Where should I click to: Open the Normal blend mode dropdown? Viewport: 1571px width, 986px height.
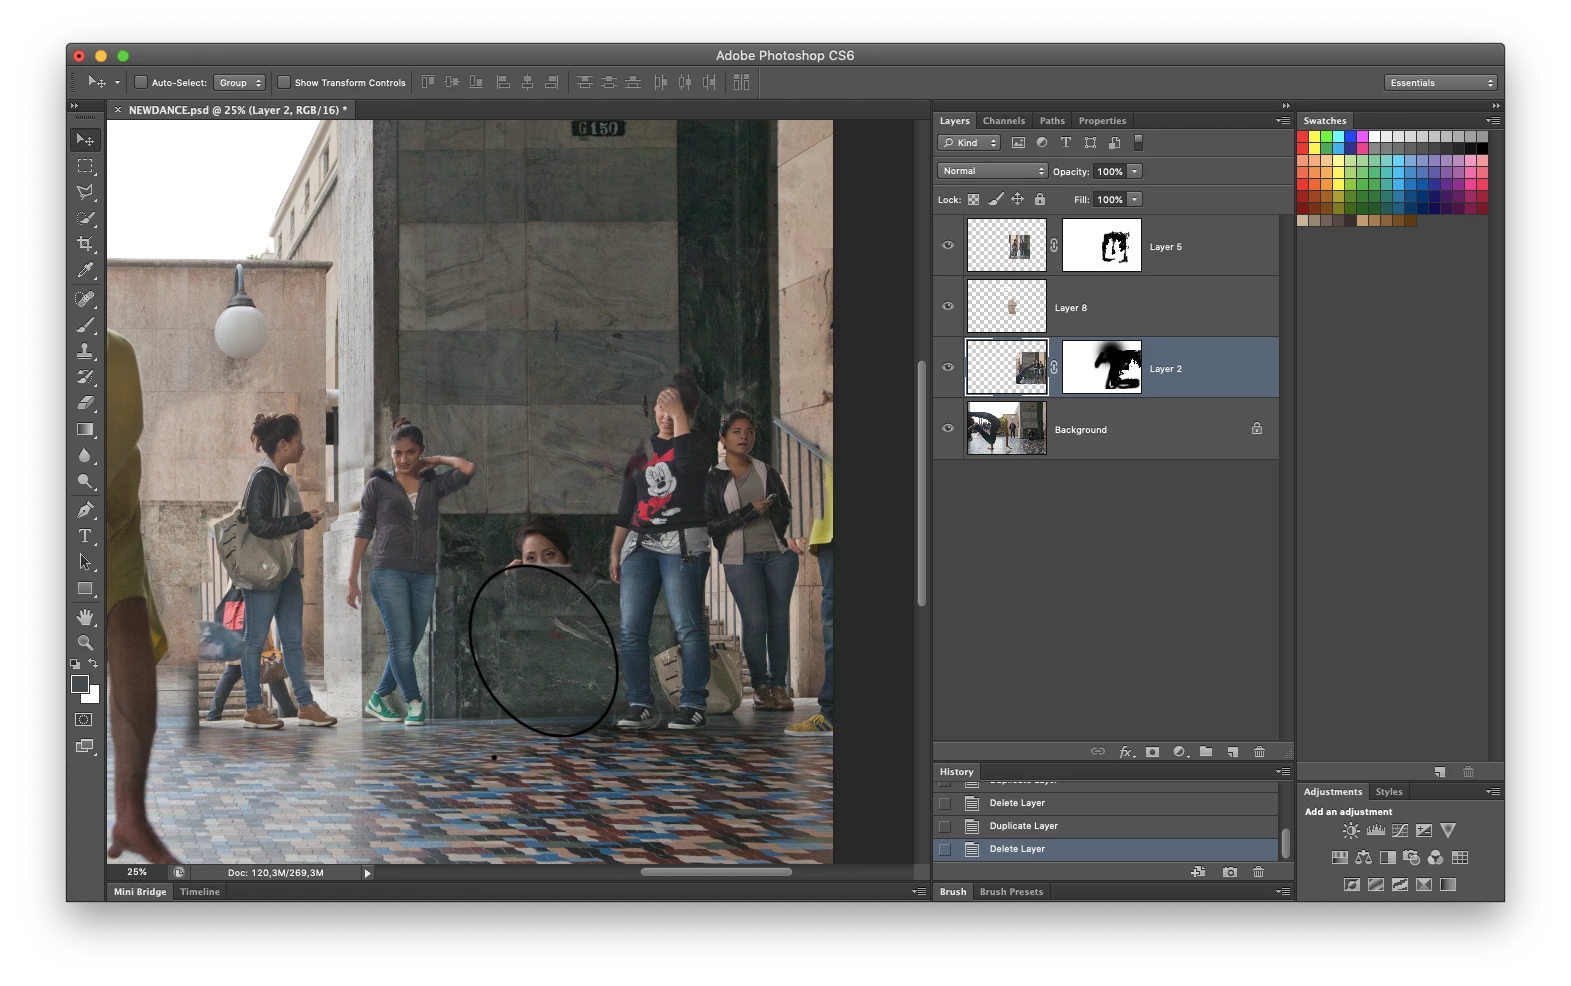tap(992, 171)
